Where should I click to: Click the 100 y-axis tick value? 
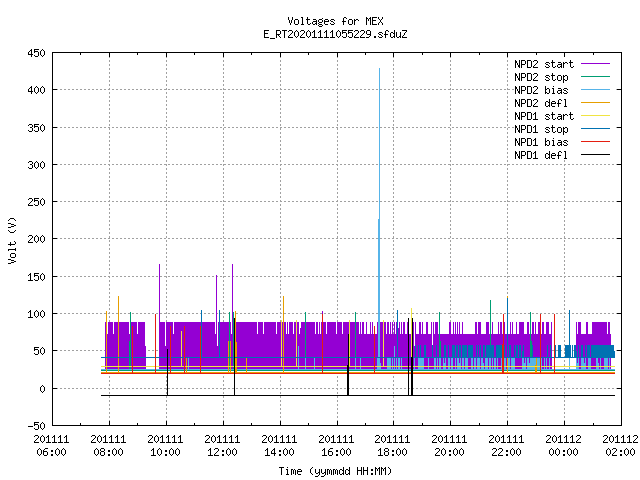[36, 314]
